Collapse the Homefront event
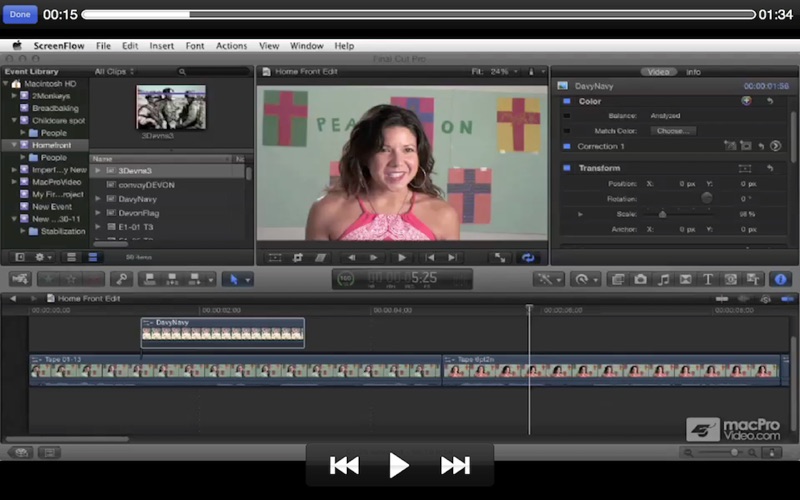Image resolution: width=800 pixels, height=500 pixels. click(14, 145)
